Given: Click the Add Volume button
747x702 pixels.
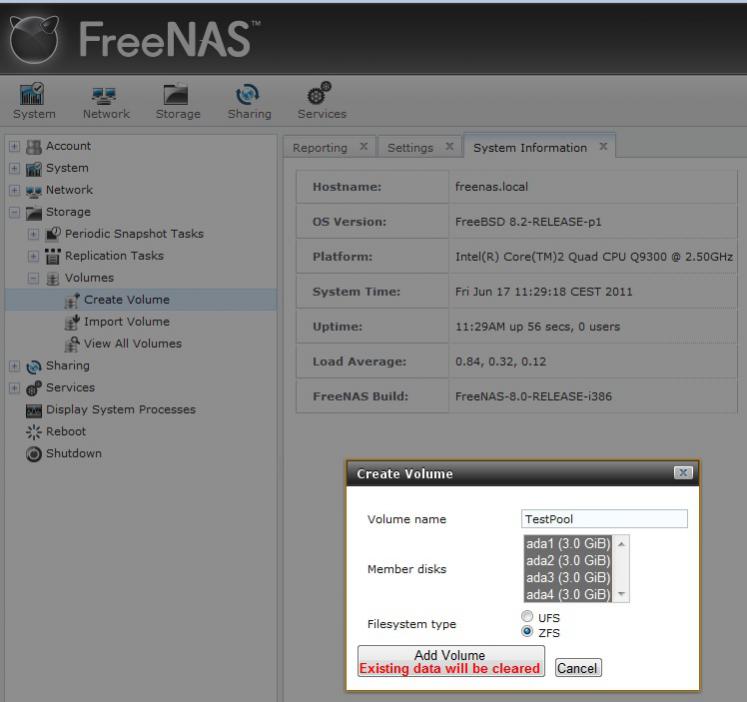Looking at the screenshot, I should 451,661.
